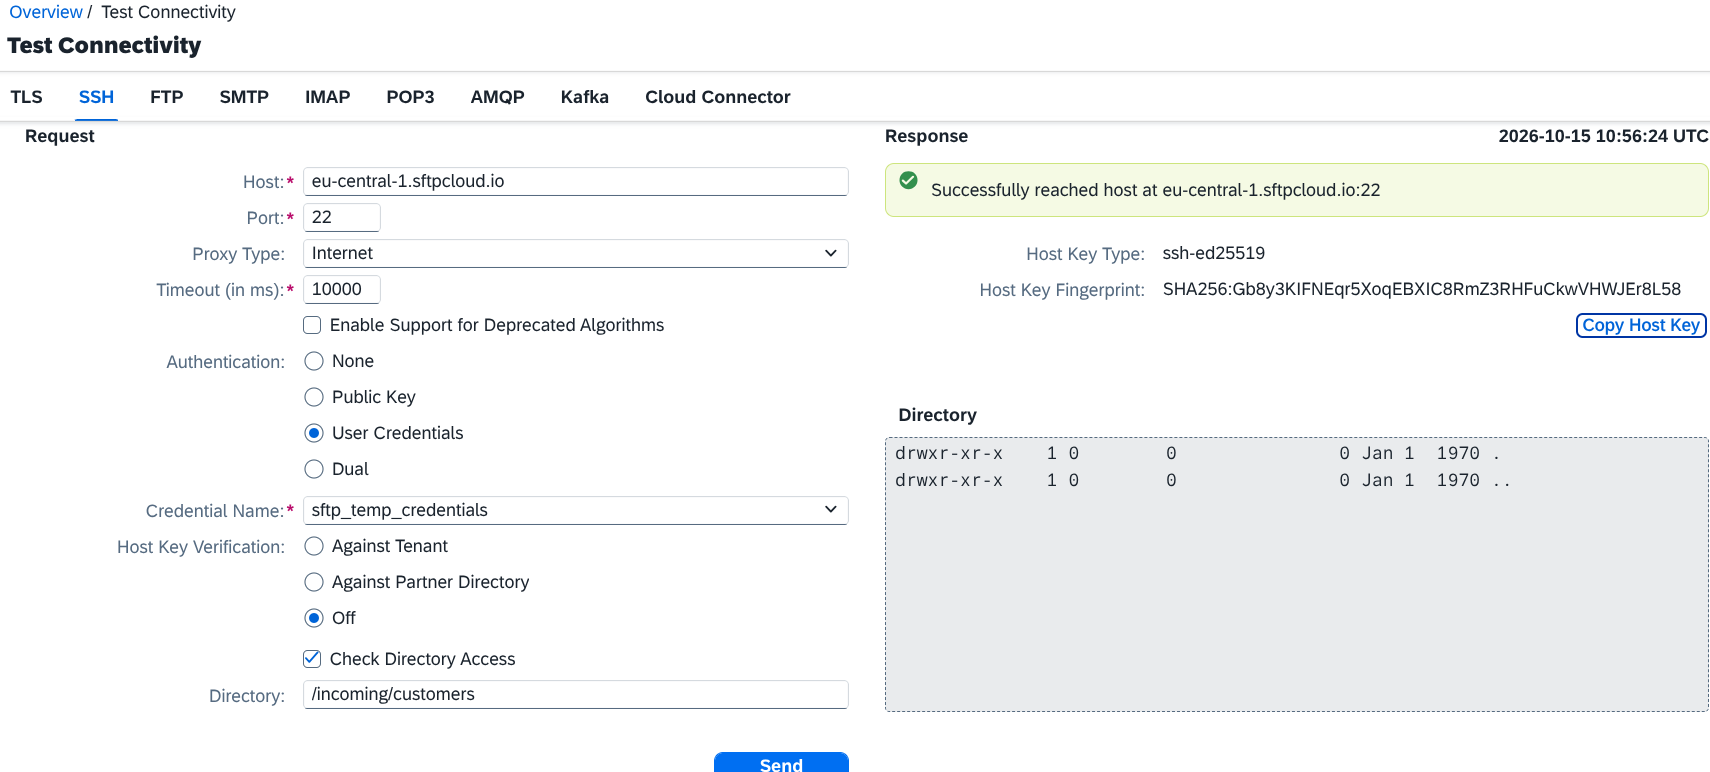Open the SMTP tab
The image size is (1710, 772).
tap(244, 97)
